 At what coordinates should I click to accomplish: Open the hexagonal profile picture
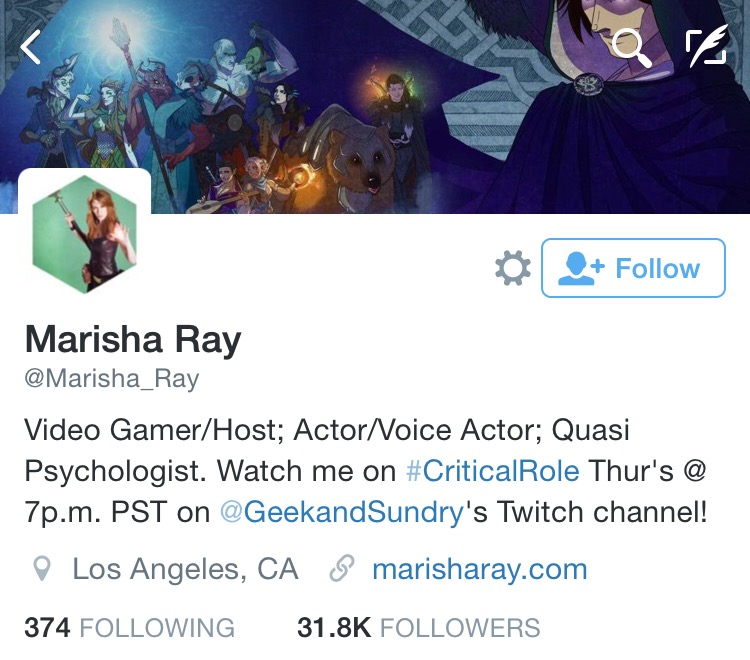tap(85, 234)
